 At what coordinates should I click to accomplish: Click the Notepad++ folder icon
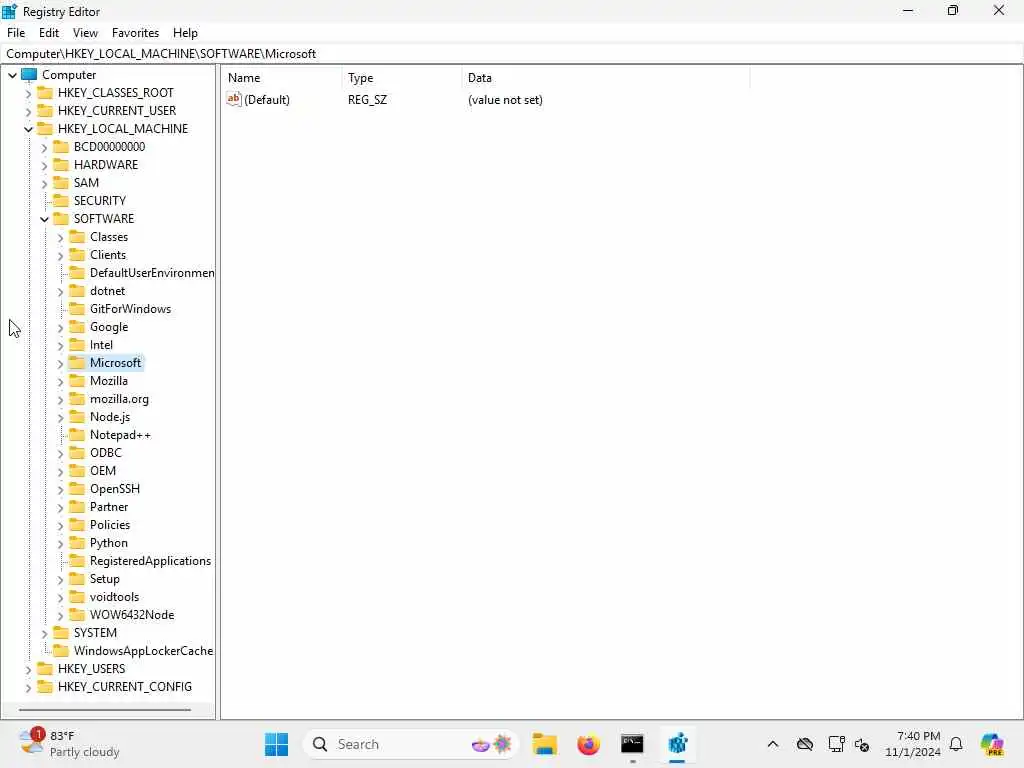[77, 434]
